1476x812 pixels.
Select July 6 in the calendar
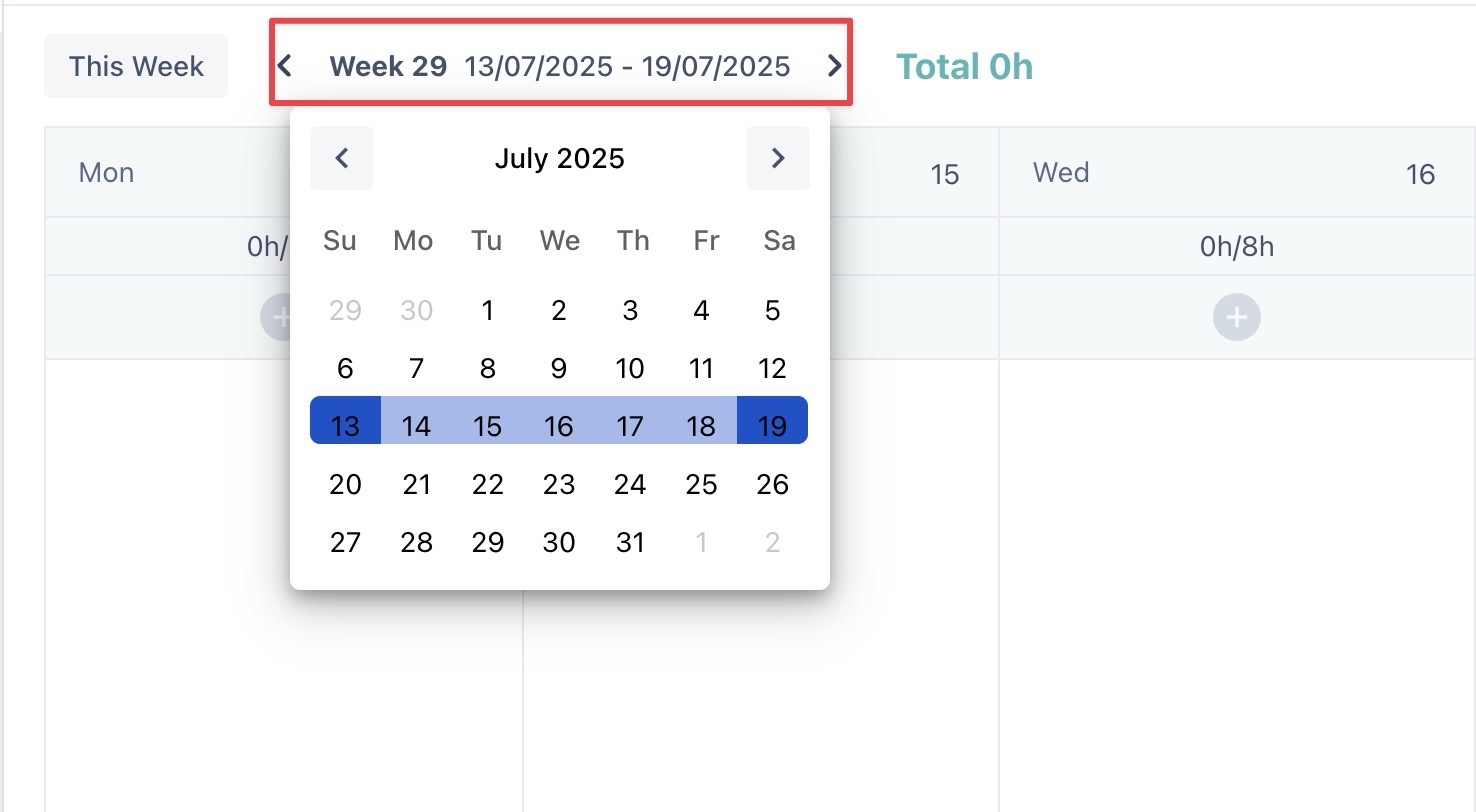[345, 369]
